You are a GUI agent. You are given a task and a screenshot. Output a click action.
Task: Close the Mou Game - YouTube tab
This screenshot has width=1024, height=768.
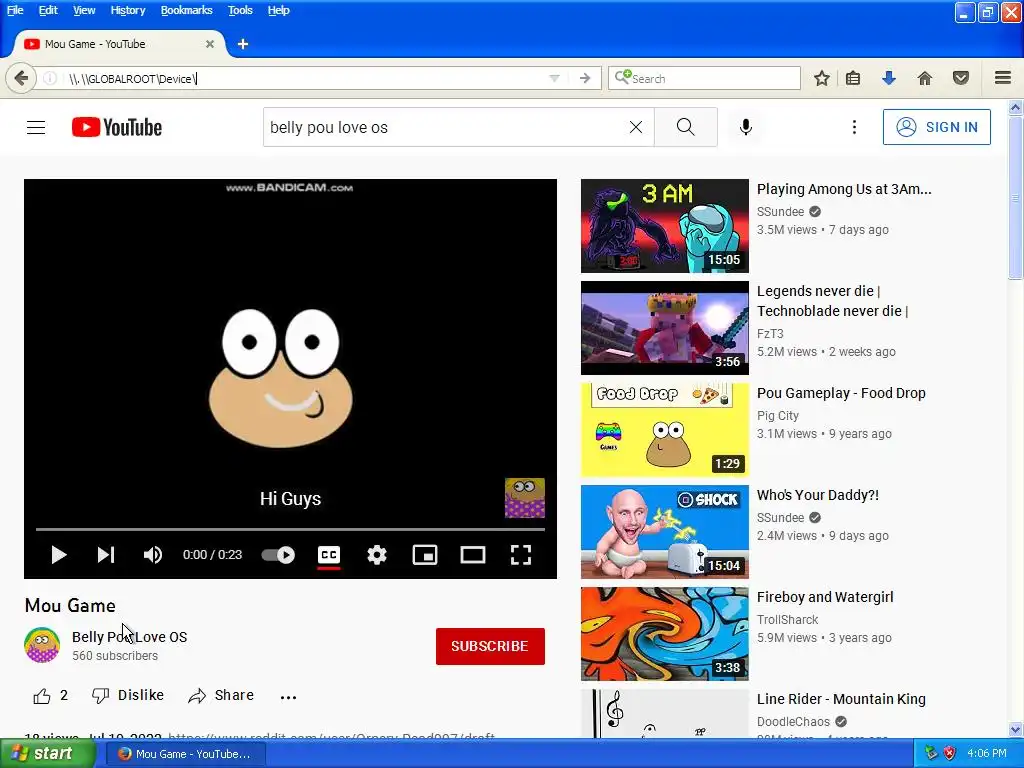click(210, 44)
